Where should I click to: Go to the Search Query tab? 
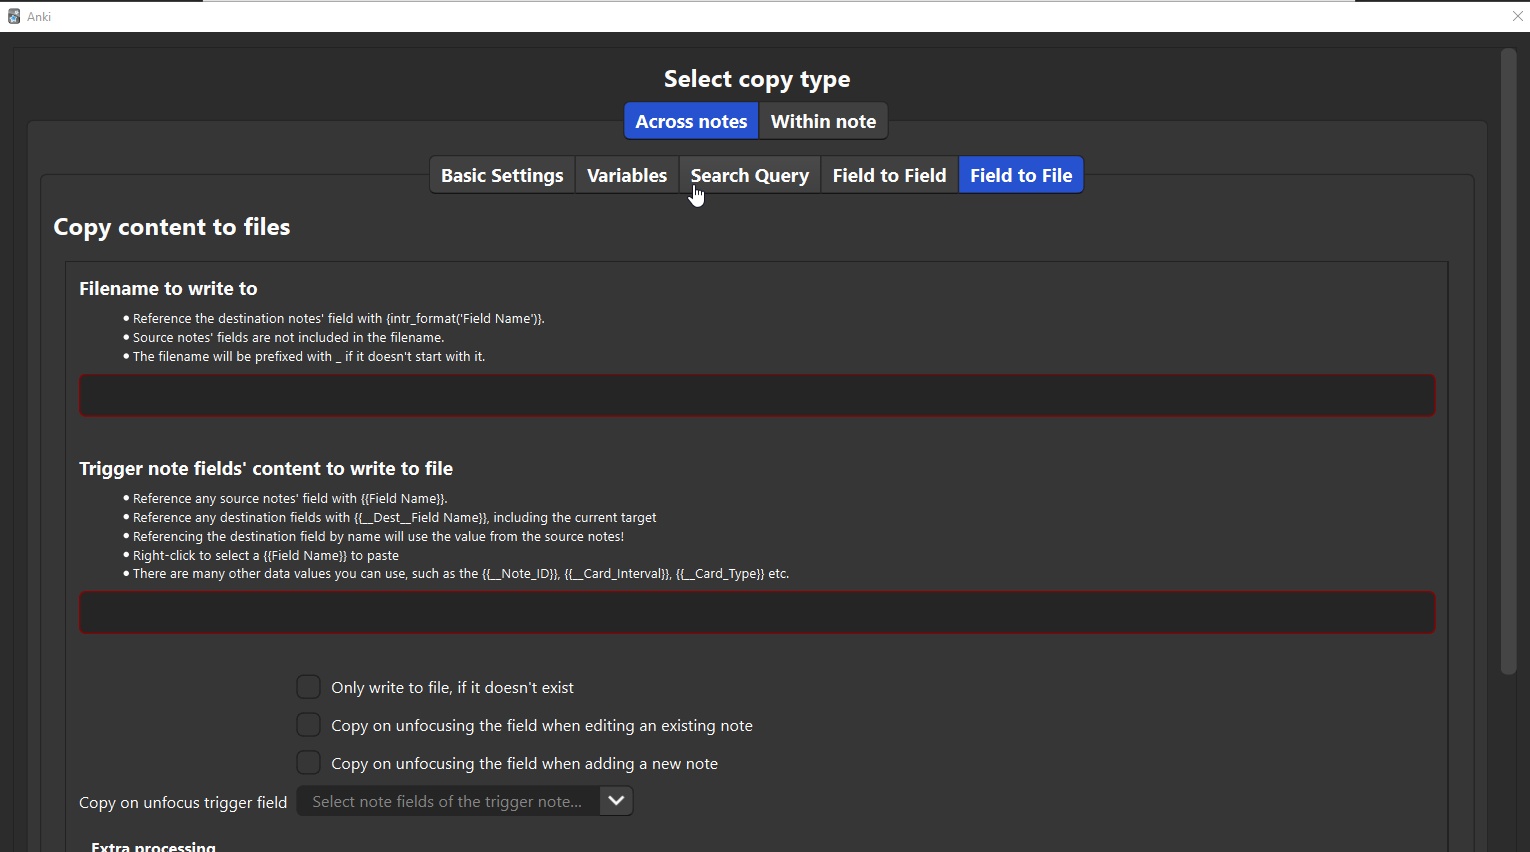pos(749,175)
